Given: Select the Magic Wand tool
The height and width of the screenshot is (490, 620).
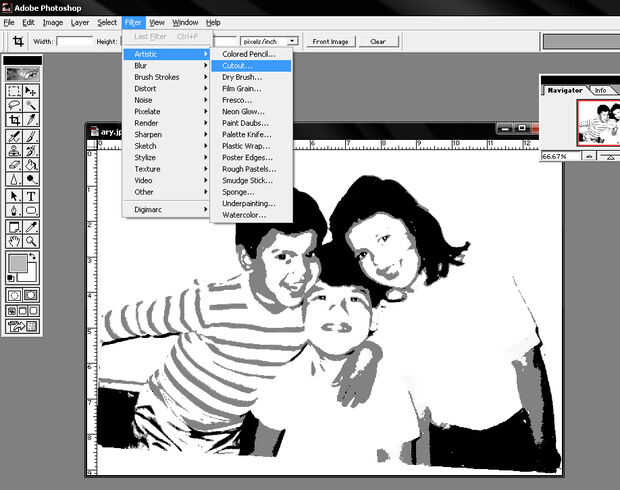Looking at the screenshot, I should 31,105.
